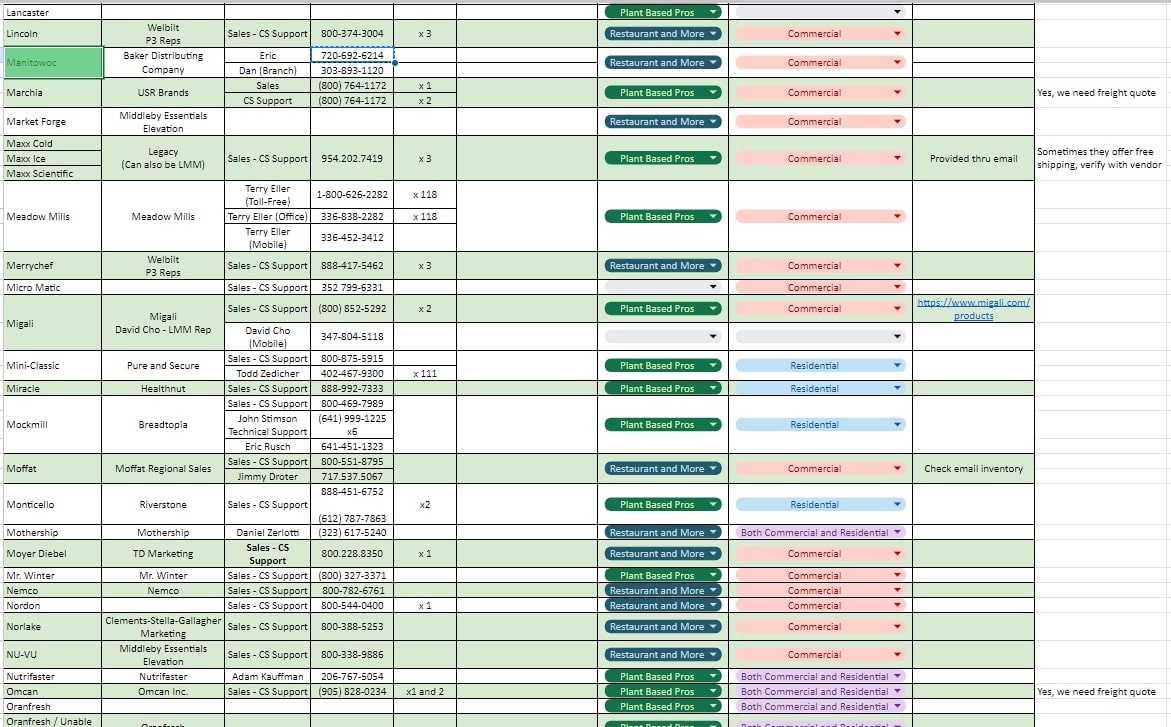Select the Provided thru email cell
Image resolution: width=1171 pixels, height=727 pixels.
click(973, 158)
